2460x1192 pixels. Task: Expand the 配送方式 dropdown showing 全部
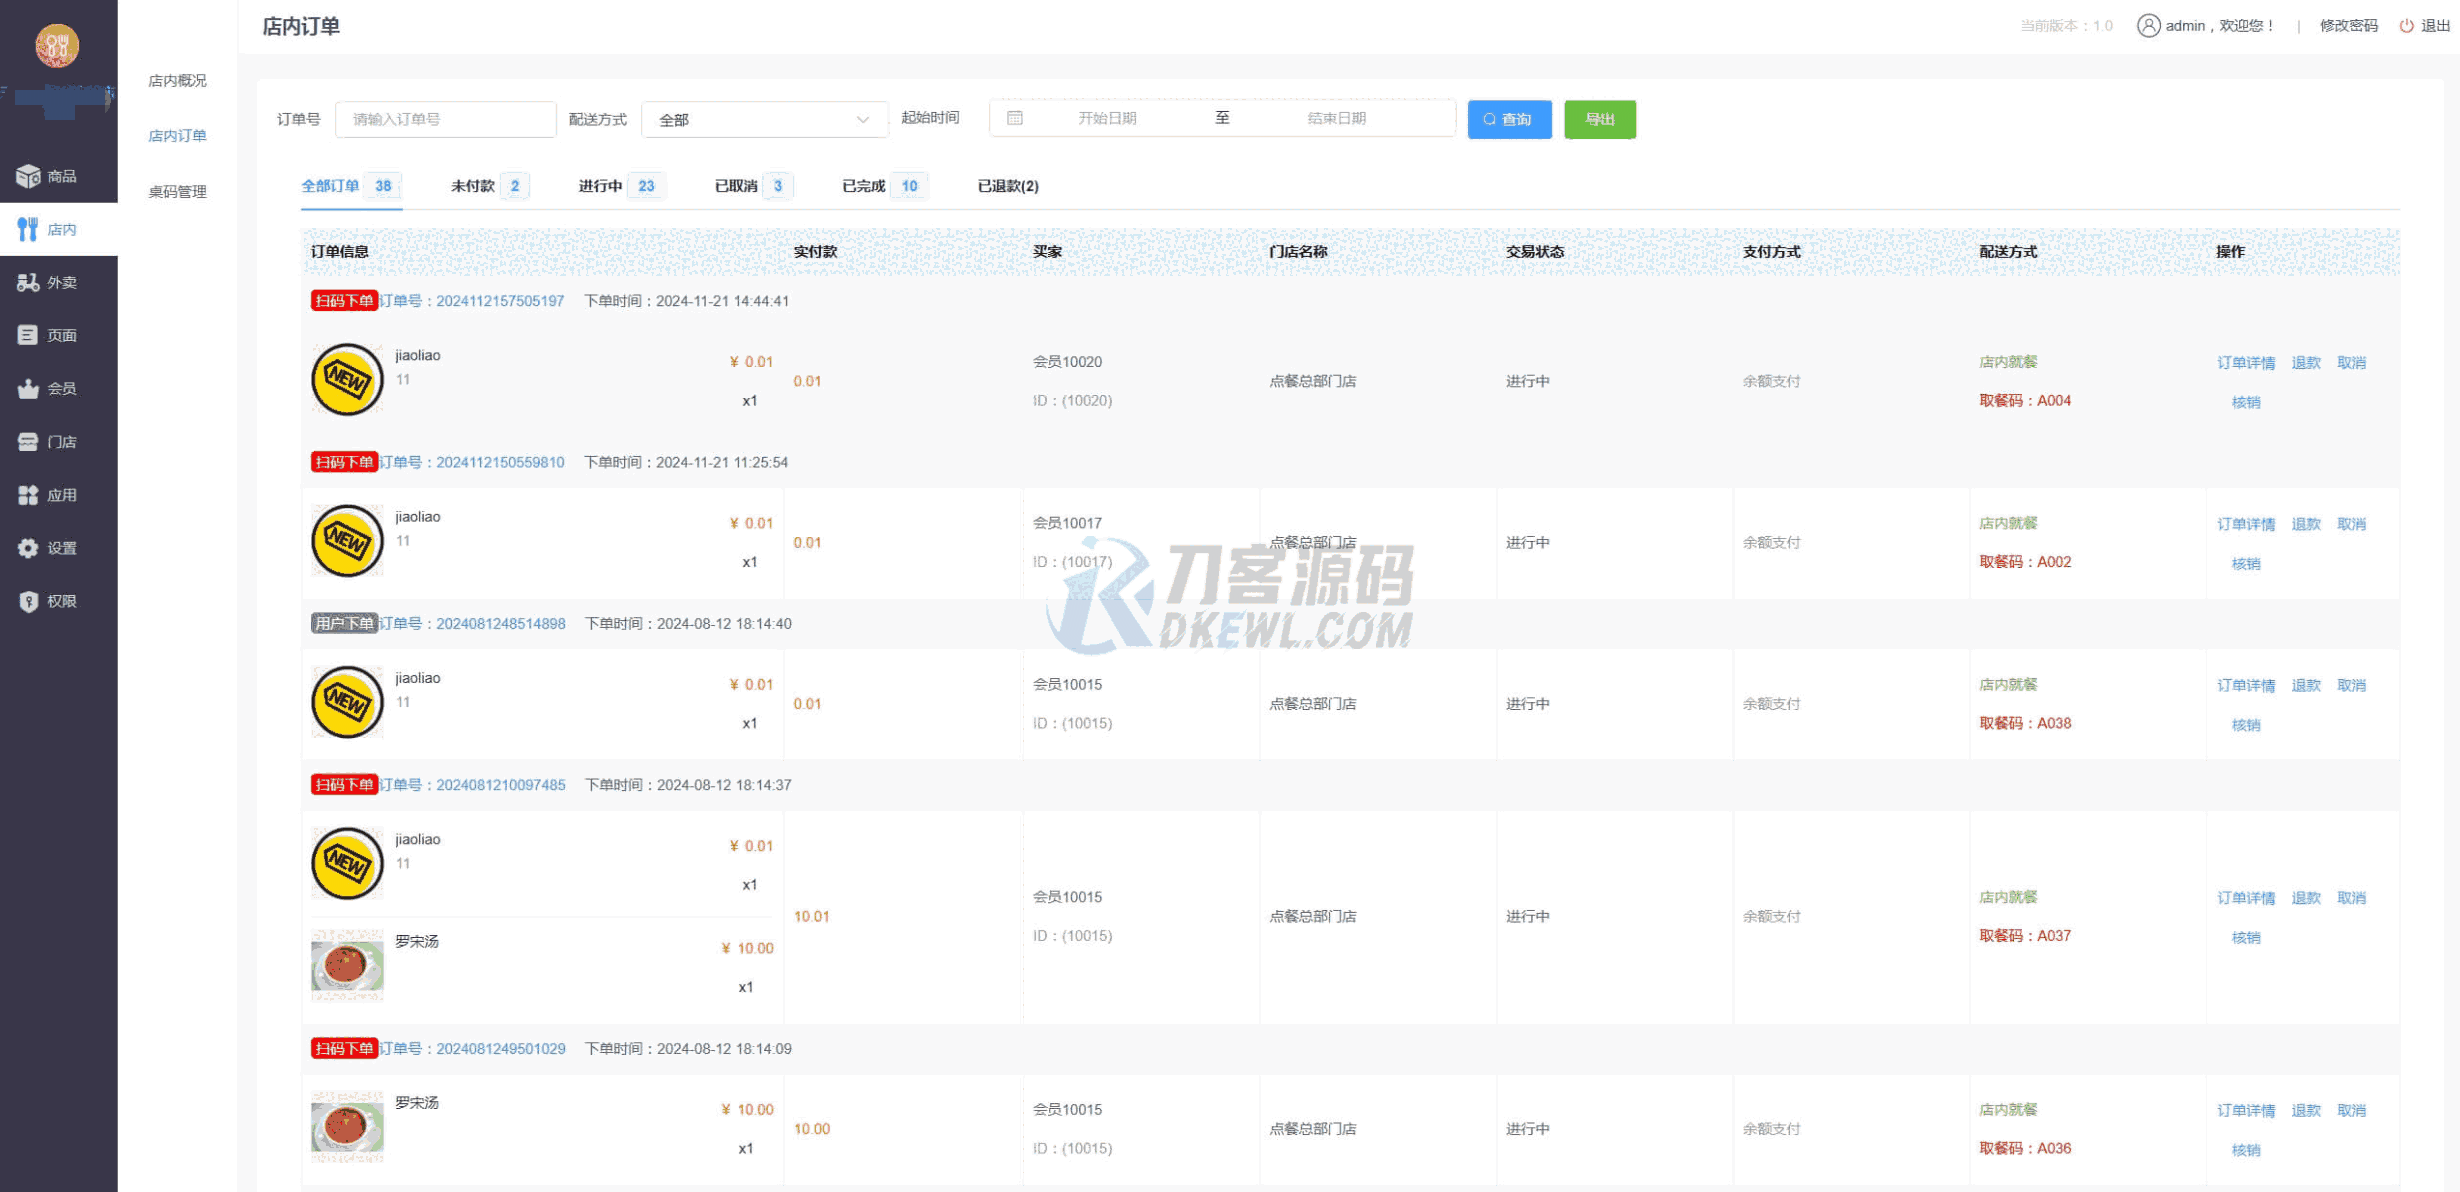coord(764,120)
